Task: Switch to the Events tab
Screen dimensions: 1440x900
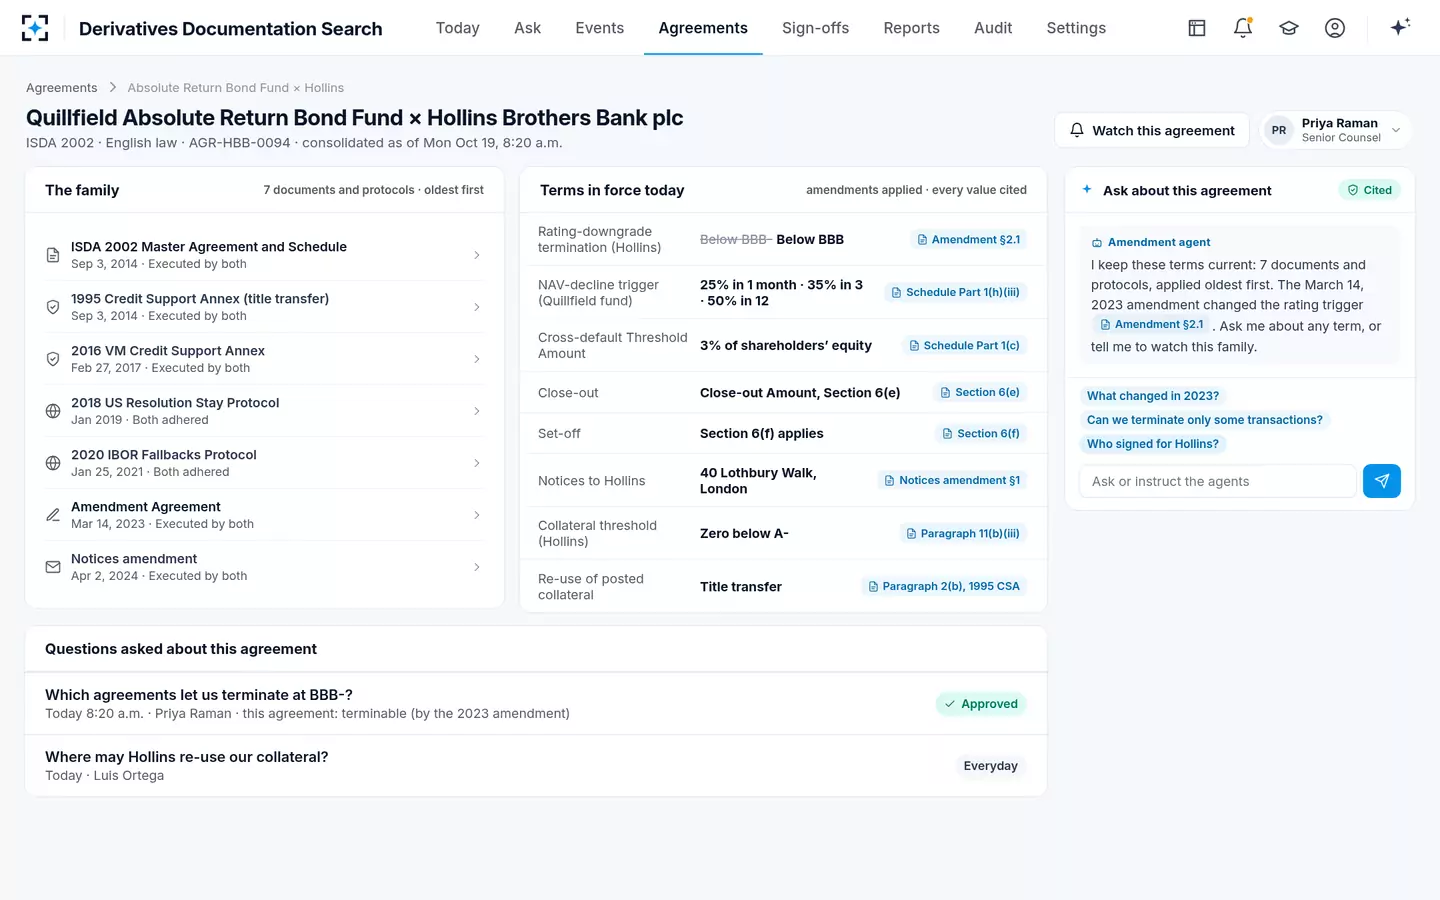Action: point(600,28)
